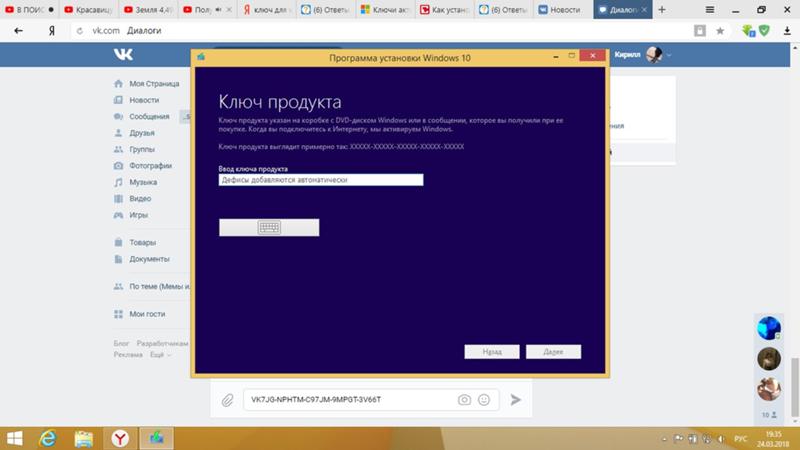Open a new browser tab
This screenshot has width=800, height=450.
pos(662,10)
